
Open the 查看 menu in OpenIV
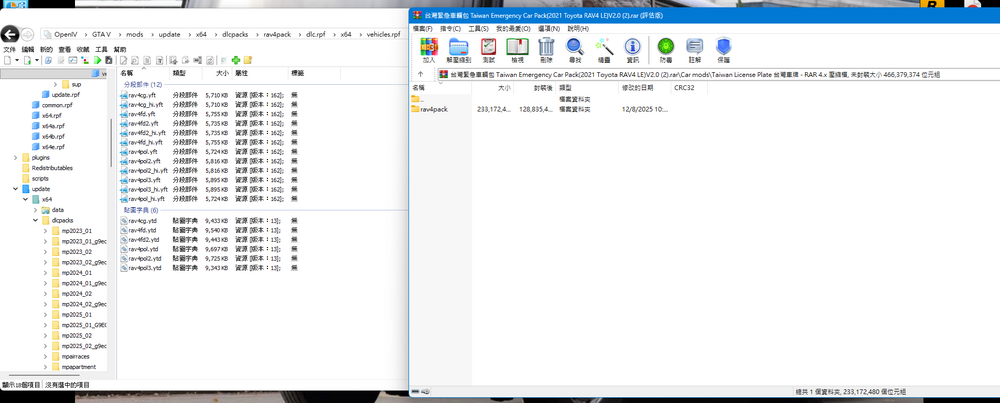[65, 49]
